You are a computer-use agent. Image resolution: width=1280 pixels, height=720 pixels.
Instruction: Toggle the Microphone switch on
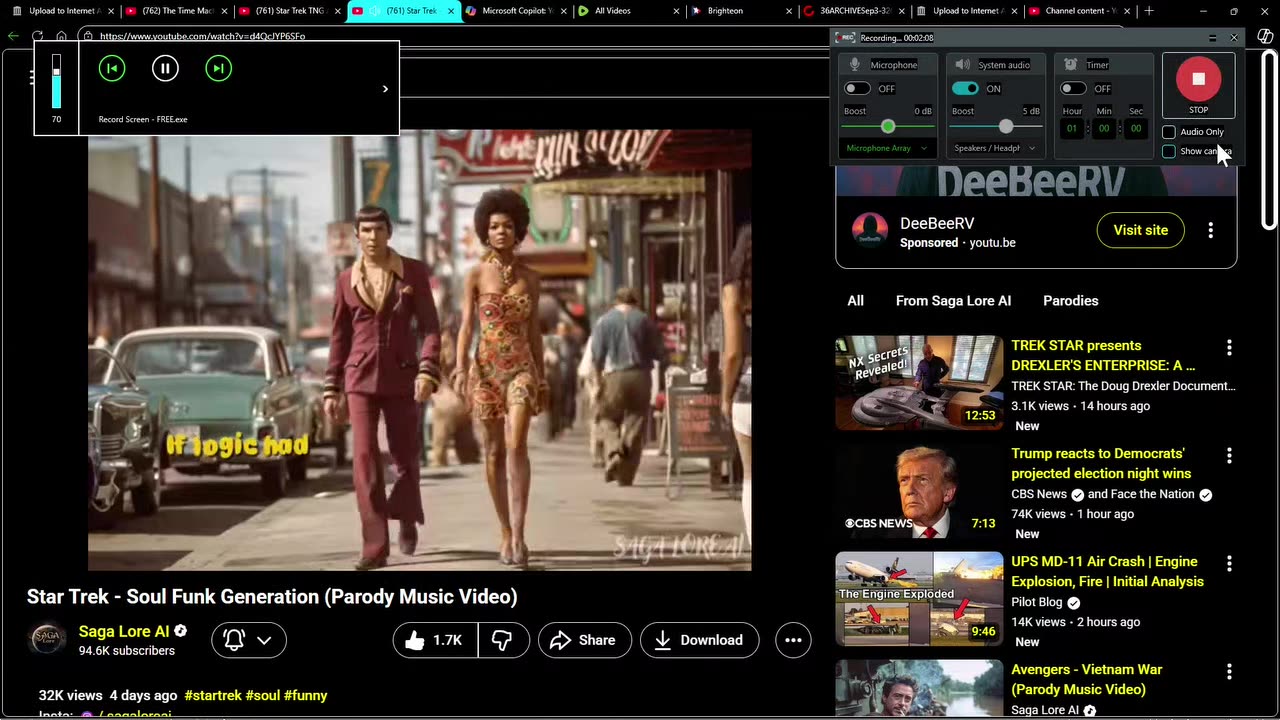click(x=857, y=89)
